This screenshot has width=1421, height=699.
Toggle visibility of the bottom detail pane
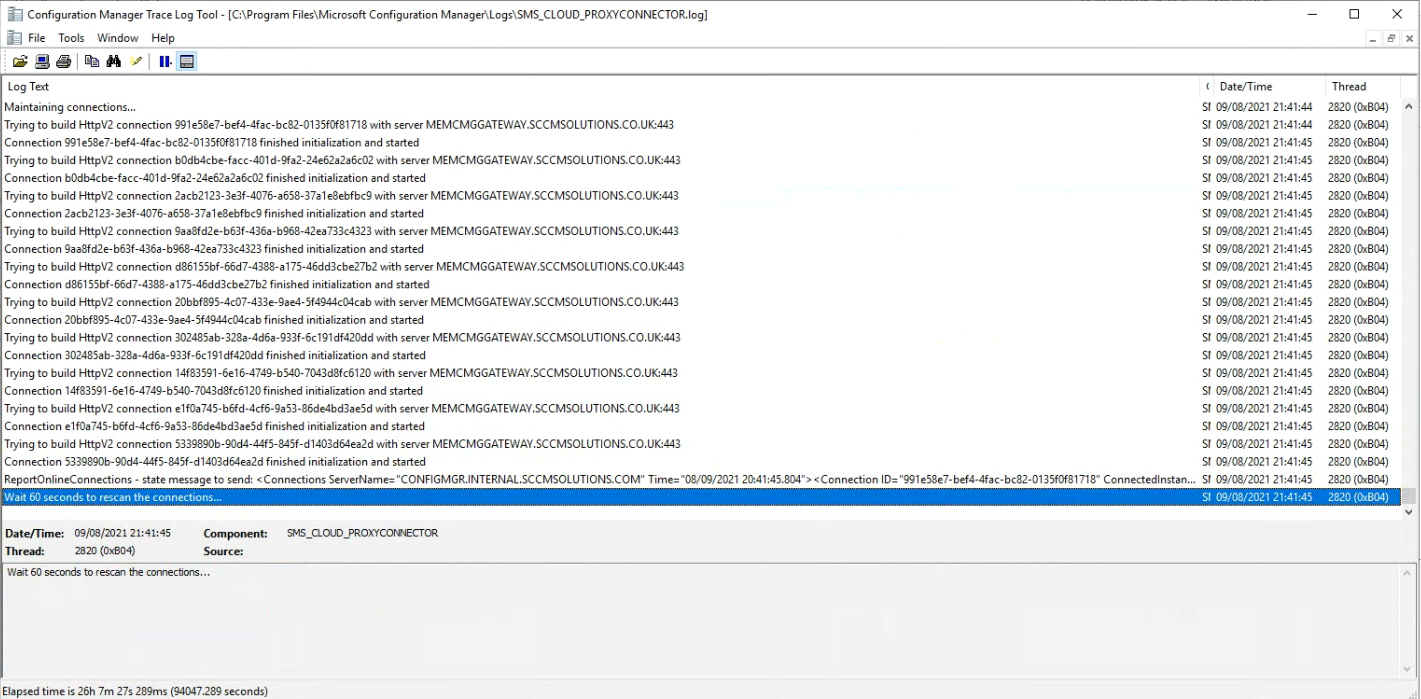click(186, 61)
